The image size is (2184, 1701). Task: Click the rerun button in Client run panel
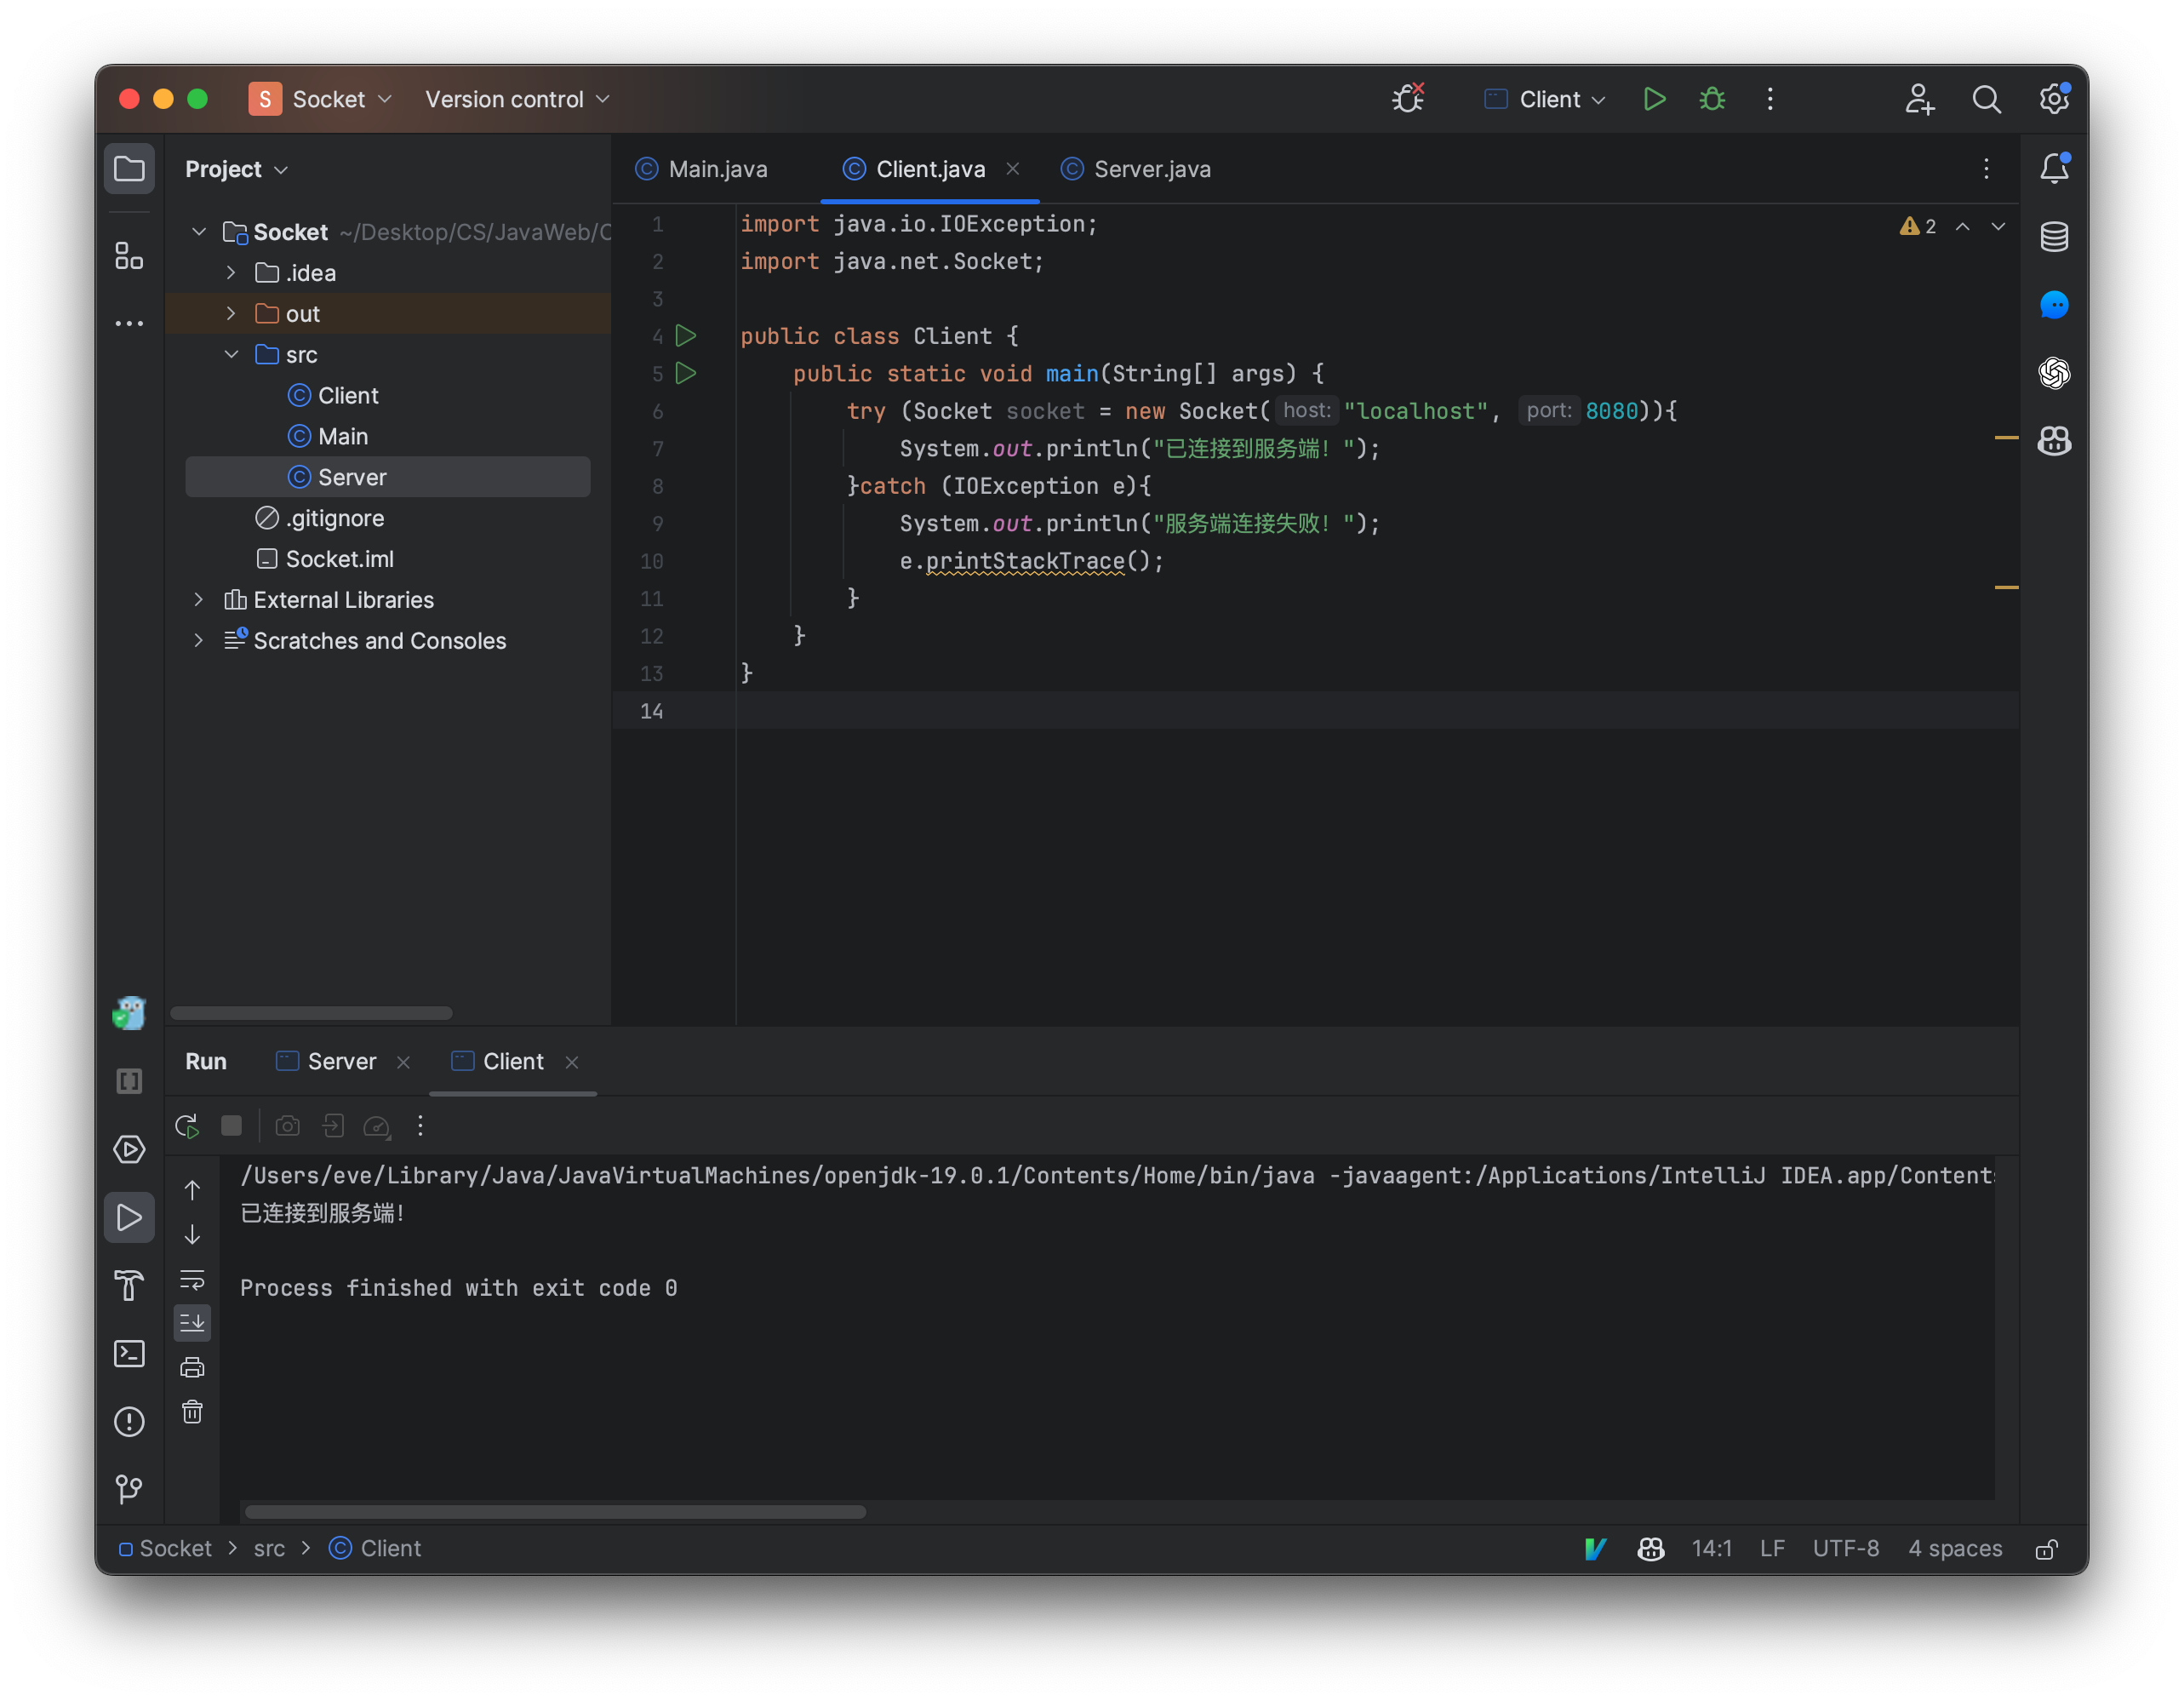[185, 1125]
